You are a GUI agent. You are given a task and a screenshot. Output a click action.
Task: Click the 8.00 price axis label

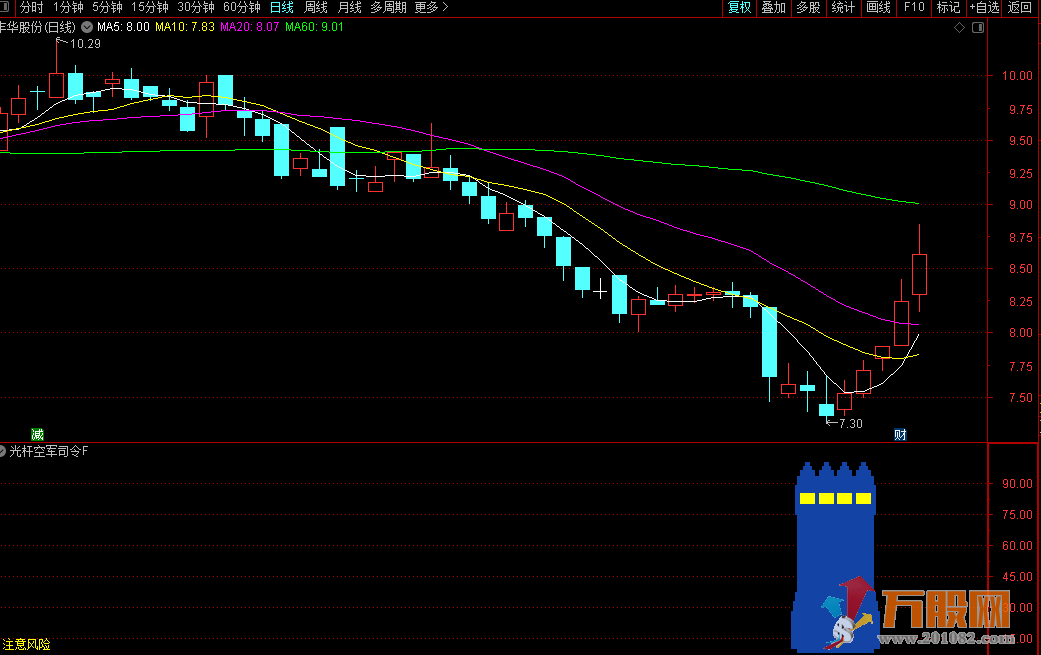click(1020, 333)
